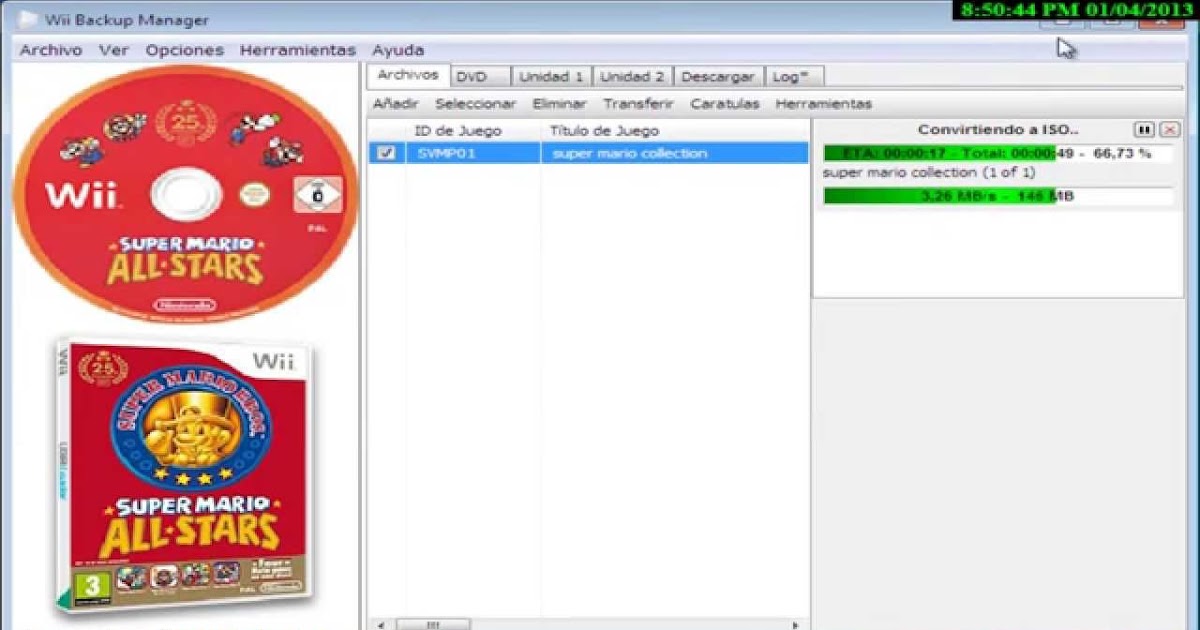Switch to the Unidad 2 tab
1200x630 pixels.
pyautogui.click(x=632, y=76)
